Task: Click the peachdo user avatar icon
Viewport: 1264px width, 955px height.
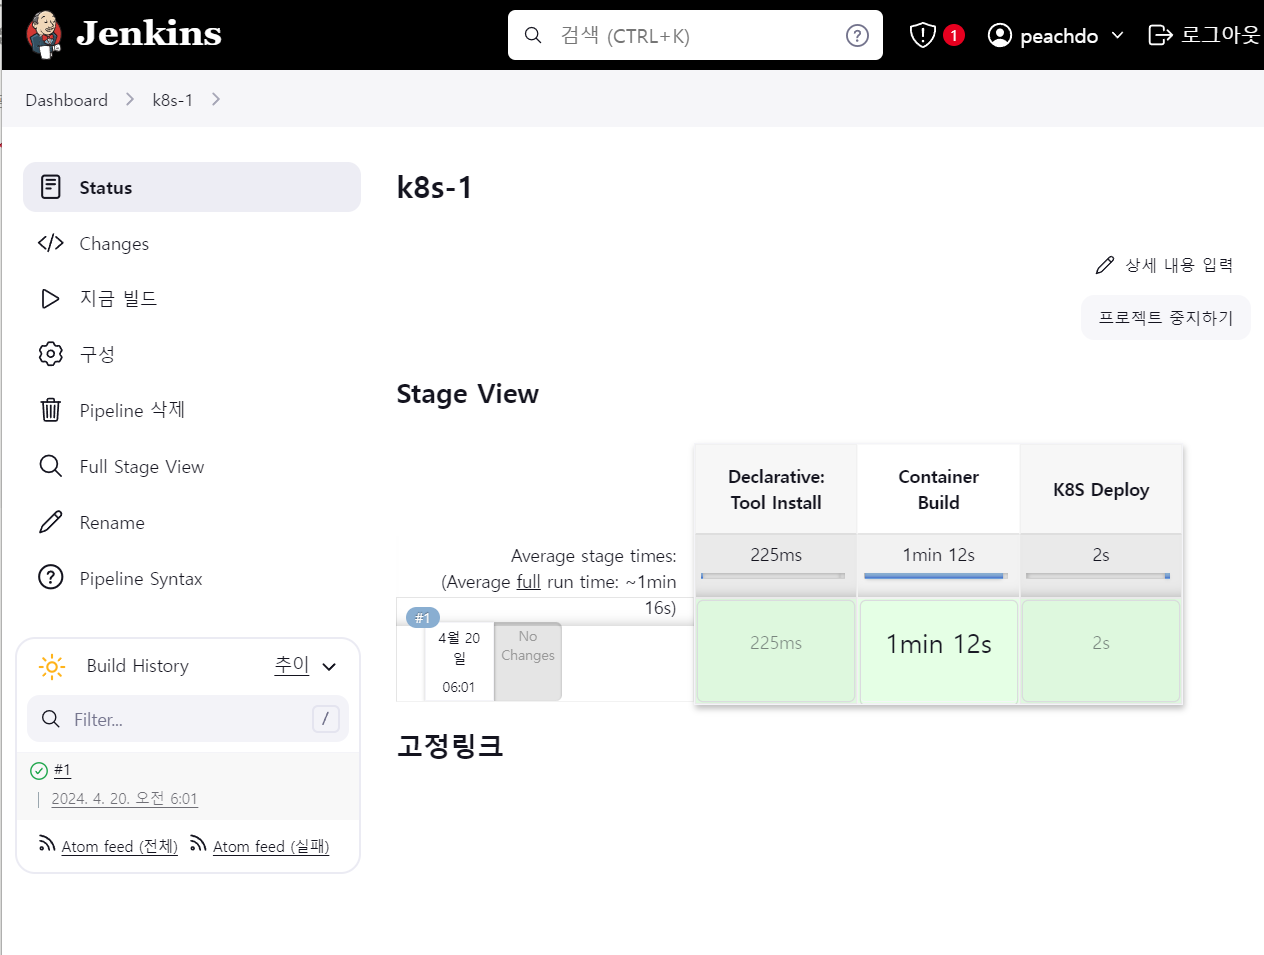Action: pos(999,35)
